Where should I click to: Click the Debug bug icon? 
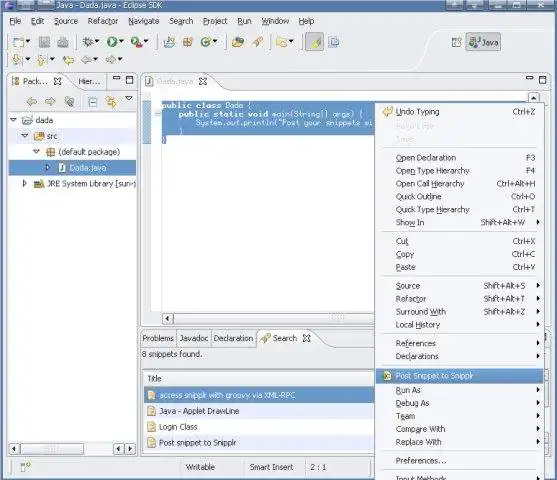[x=87, y=42]
